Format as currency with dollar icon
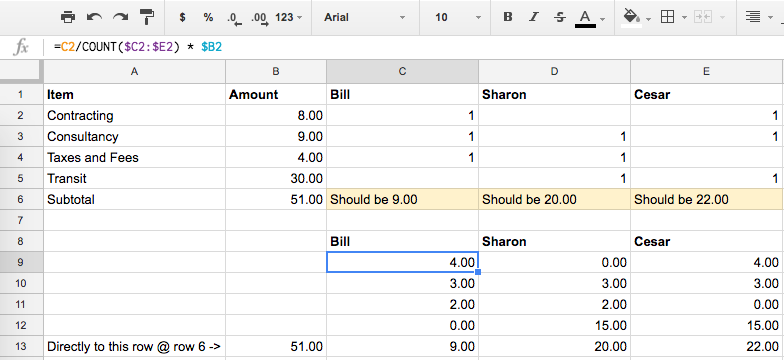The image size is (784, 360). click(x=182, y=18)
